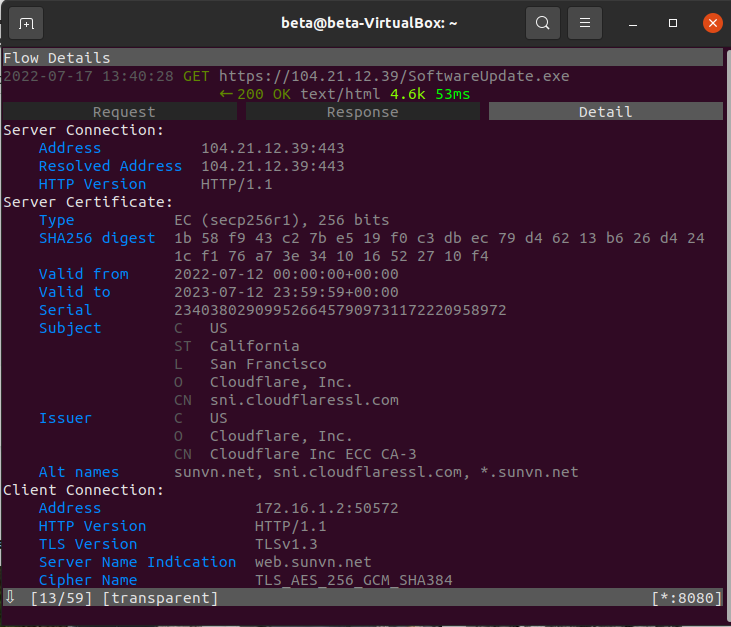Screen dimensions: 731x627
Task: Click the down arrow indicator in status bar
Action: [10, 597]
